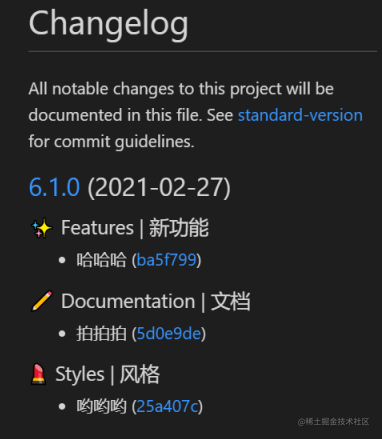
Task: Click the 哟哟哟 list item text
Action: (102, 406)
